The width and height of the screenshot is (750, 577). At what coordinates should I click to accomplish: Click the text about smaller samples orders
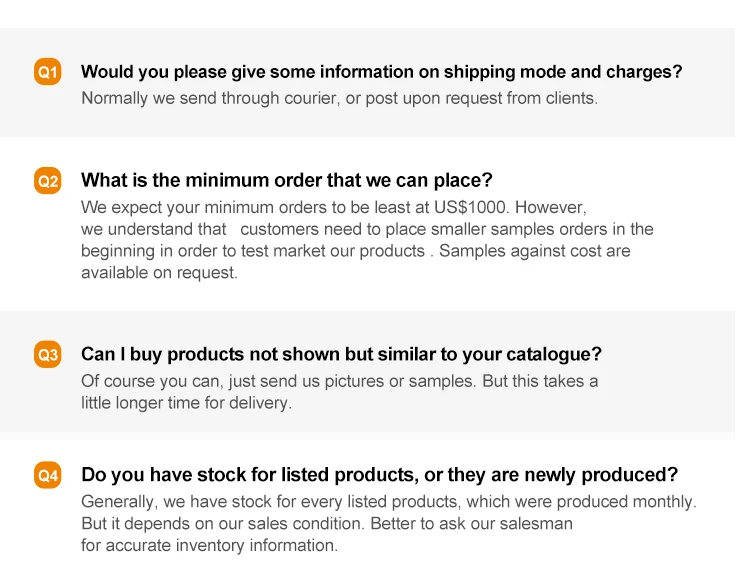click(x=367, y=229)
